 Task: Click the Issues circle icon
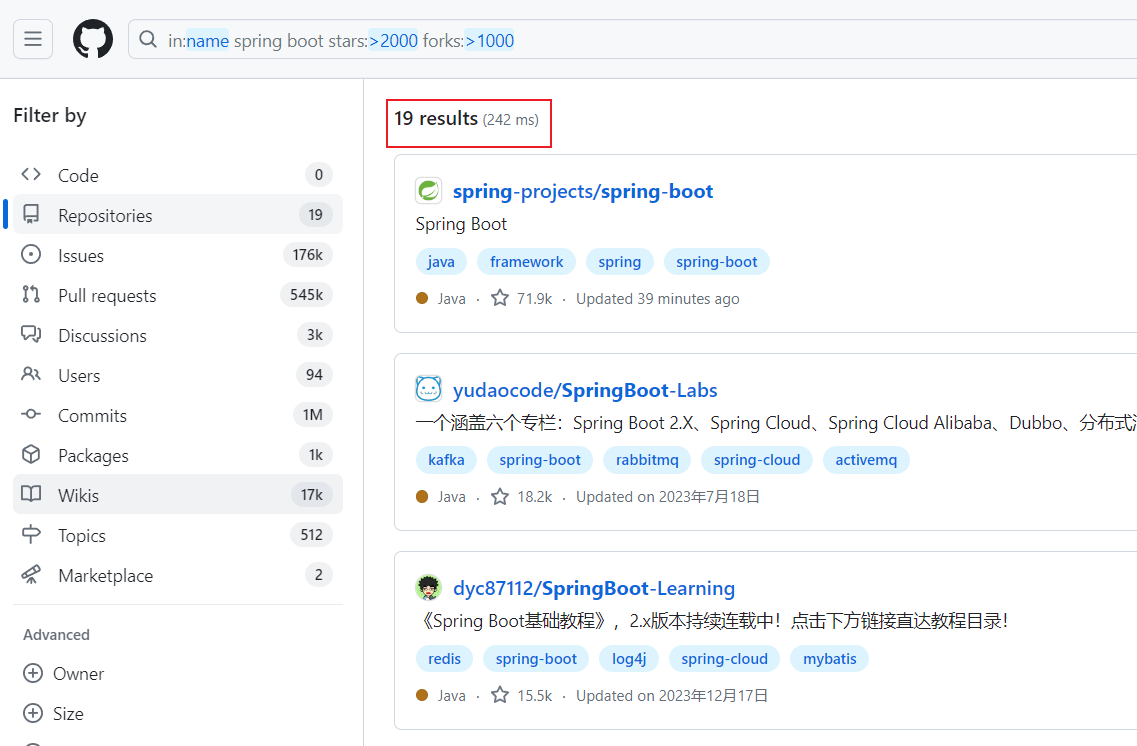pos(31,254)
